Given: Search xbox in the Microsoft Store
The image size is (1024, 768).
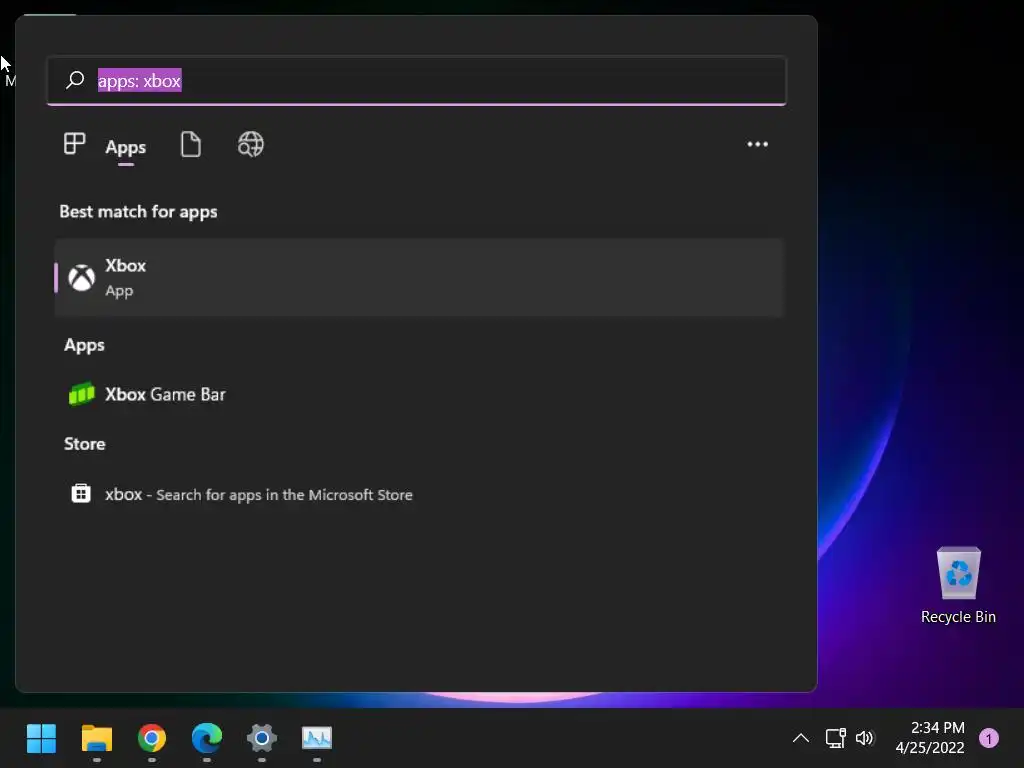Looking at the screenshot, I should 419,494.
